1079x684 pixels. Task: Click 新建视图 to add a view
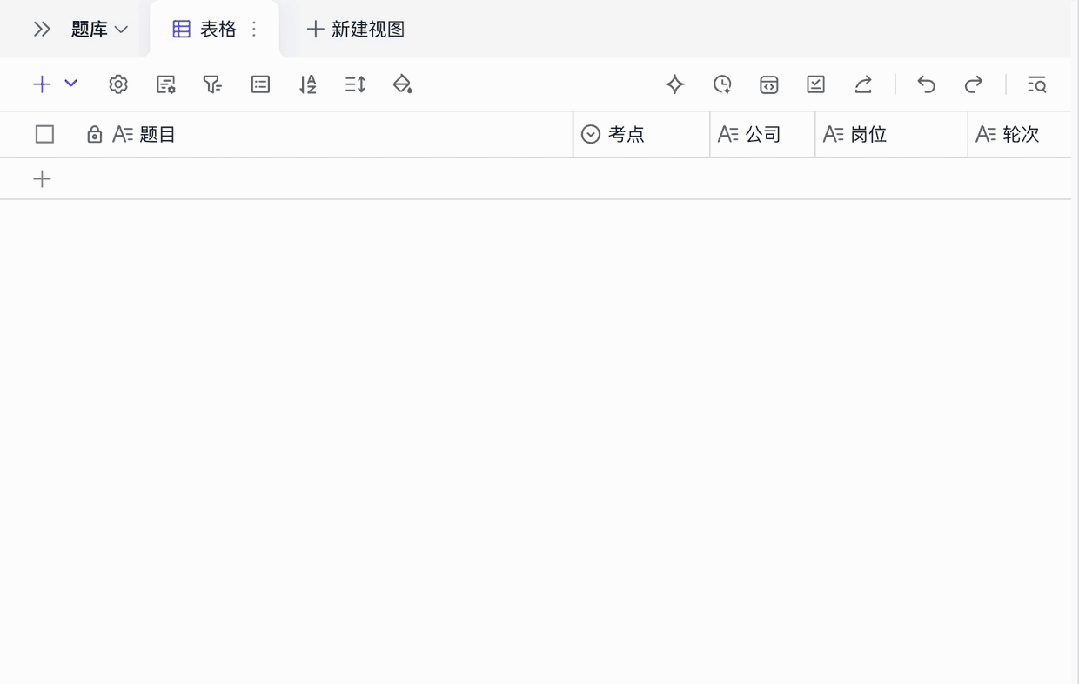356,29
